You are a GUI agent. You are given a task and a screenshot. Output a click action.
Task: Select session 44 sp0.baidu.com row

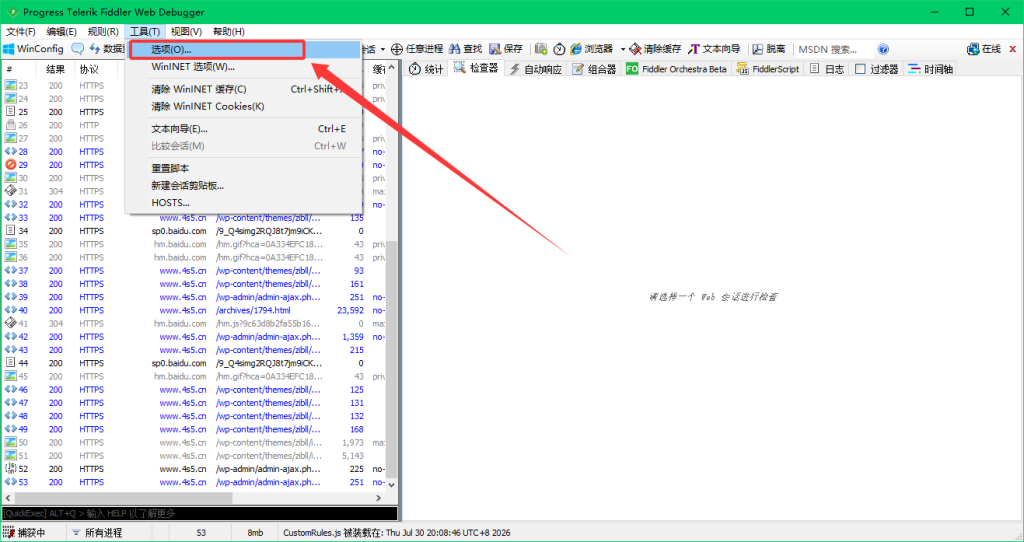pos(194,363)
